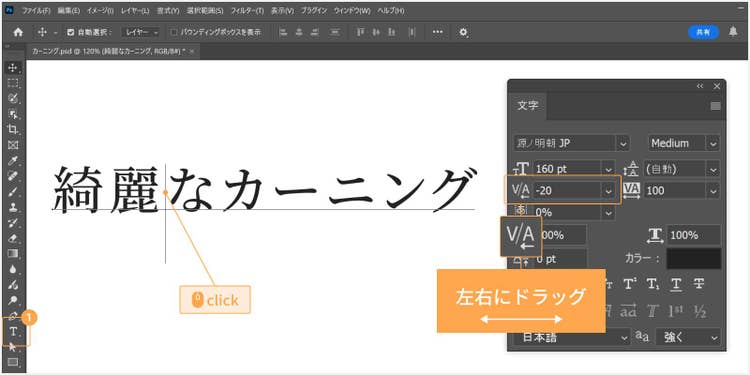
Task: Align right edges in options bar
Action: click(x=314, y=32)
